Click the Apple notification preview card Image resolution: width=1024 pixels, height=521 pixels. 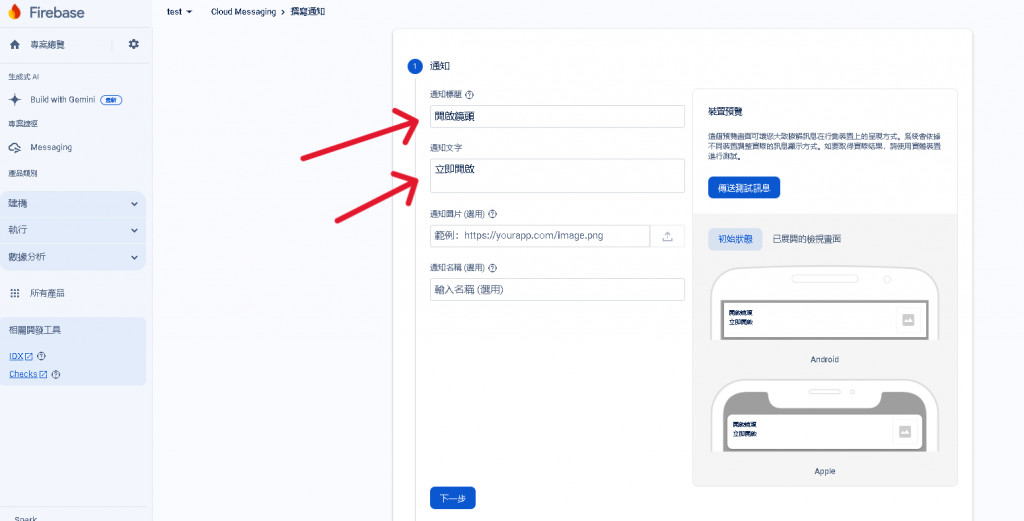tap(824, 432)
